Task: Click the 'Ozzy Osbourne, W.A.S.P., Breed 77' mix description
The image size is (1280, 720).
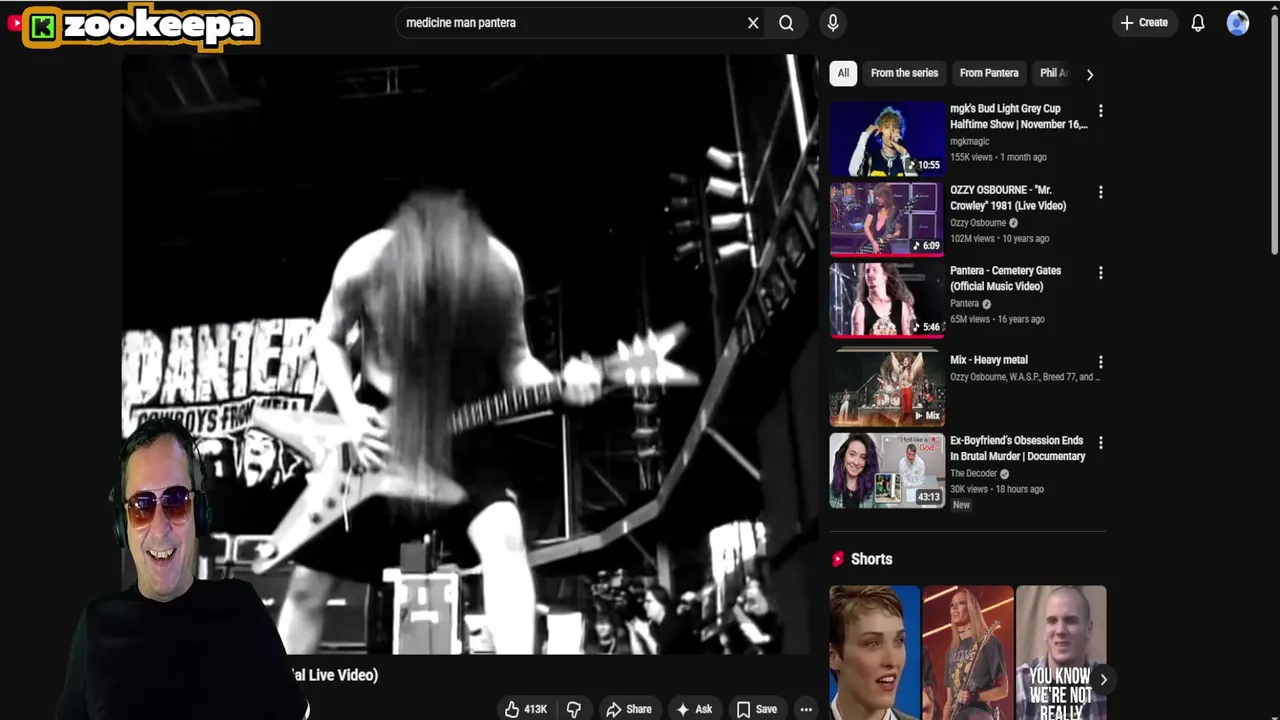Action: pyautogui.click(x=1024, y=377)
